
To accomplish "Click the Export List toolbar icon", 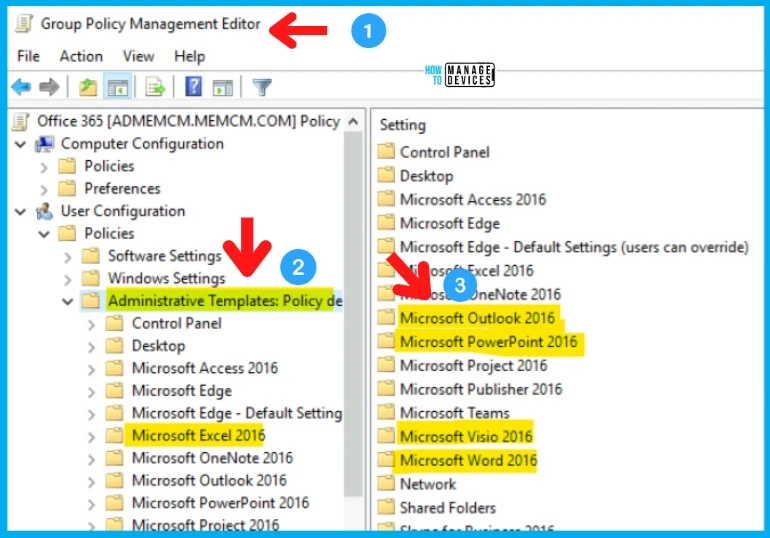I will click(155, 87).
